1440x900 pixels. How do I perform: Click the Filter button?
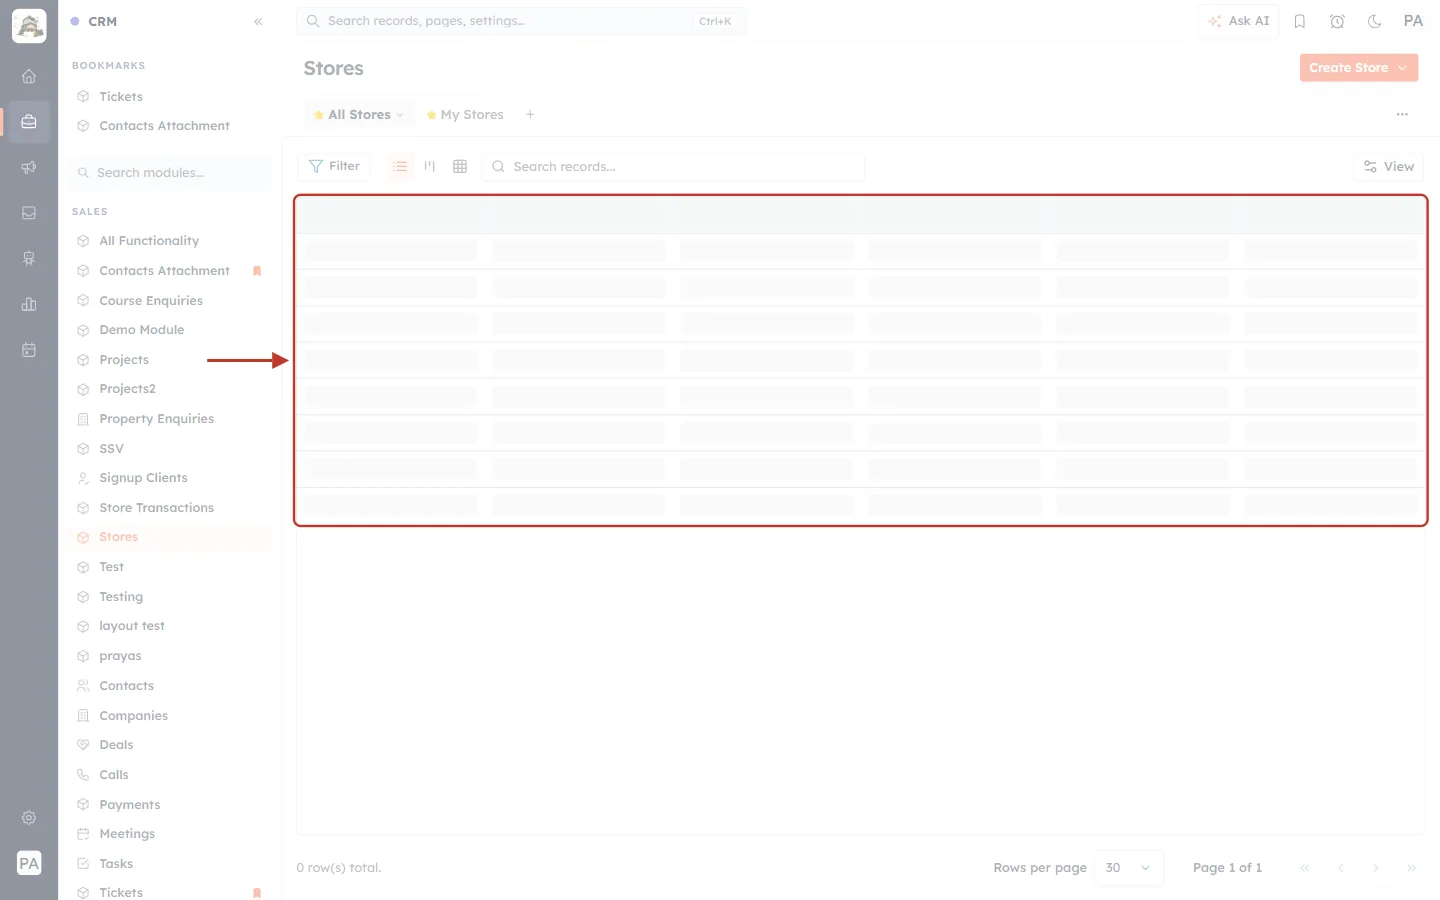click(x=334, y=166)
